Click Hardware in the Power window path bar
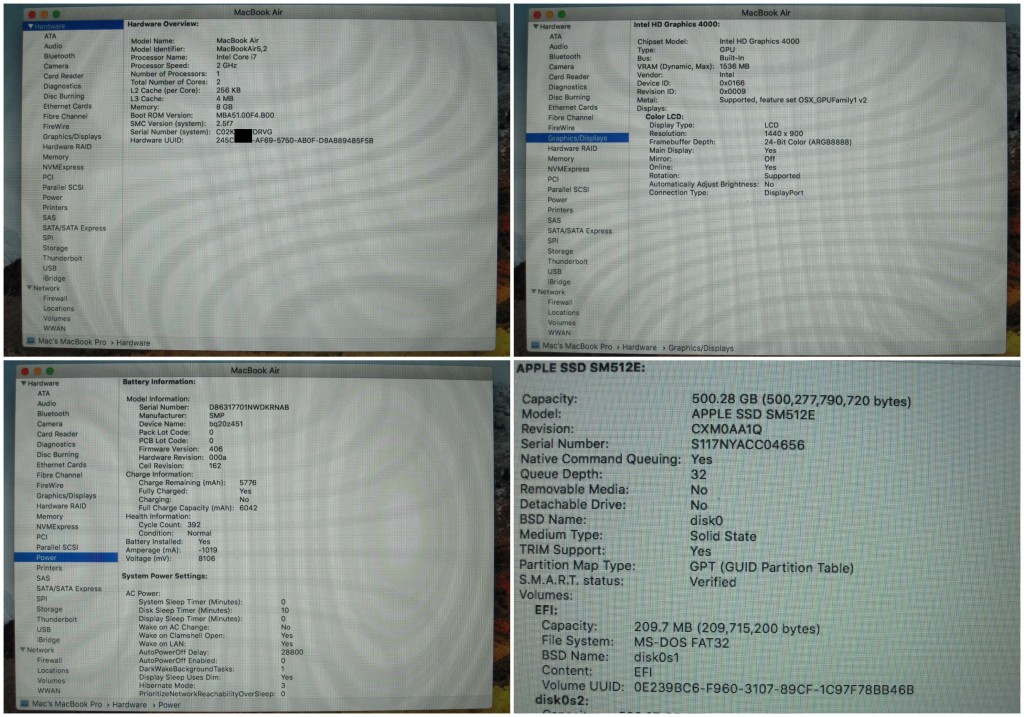Image resolution: width=1024 pixels, height=717 pixels. [x=129, y=705]
